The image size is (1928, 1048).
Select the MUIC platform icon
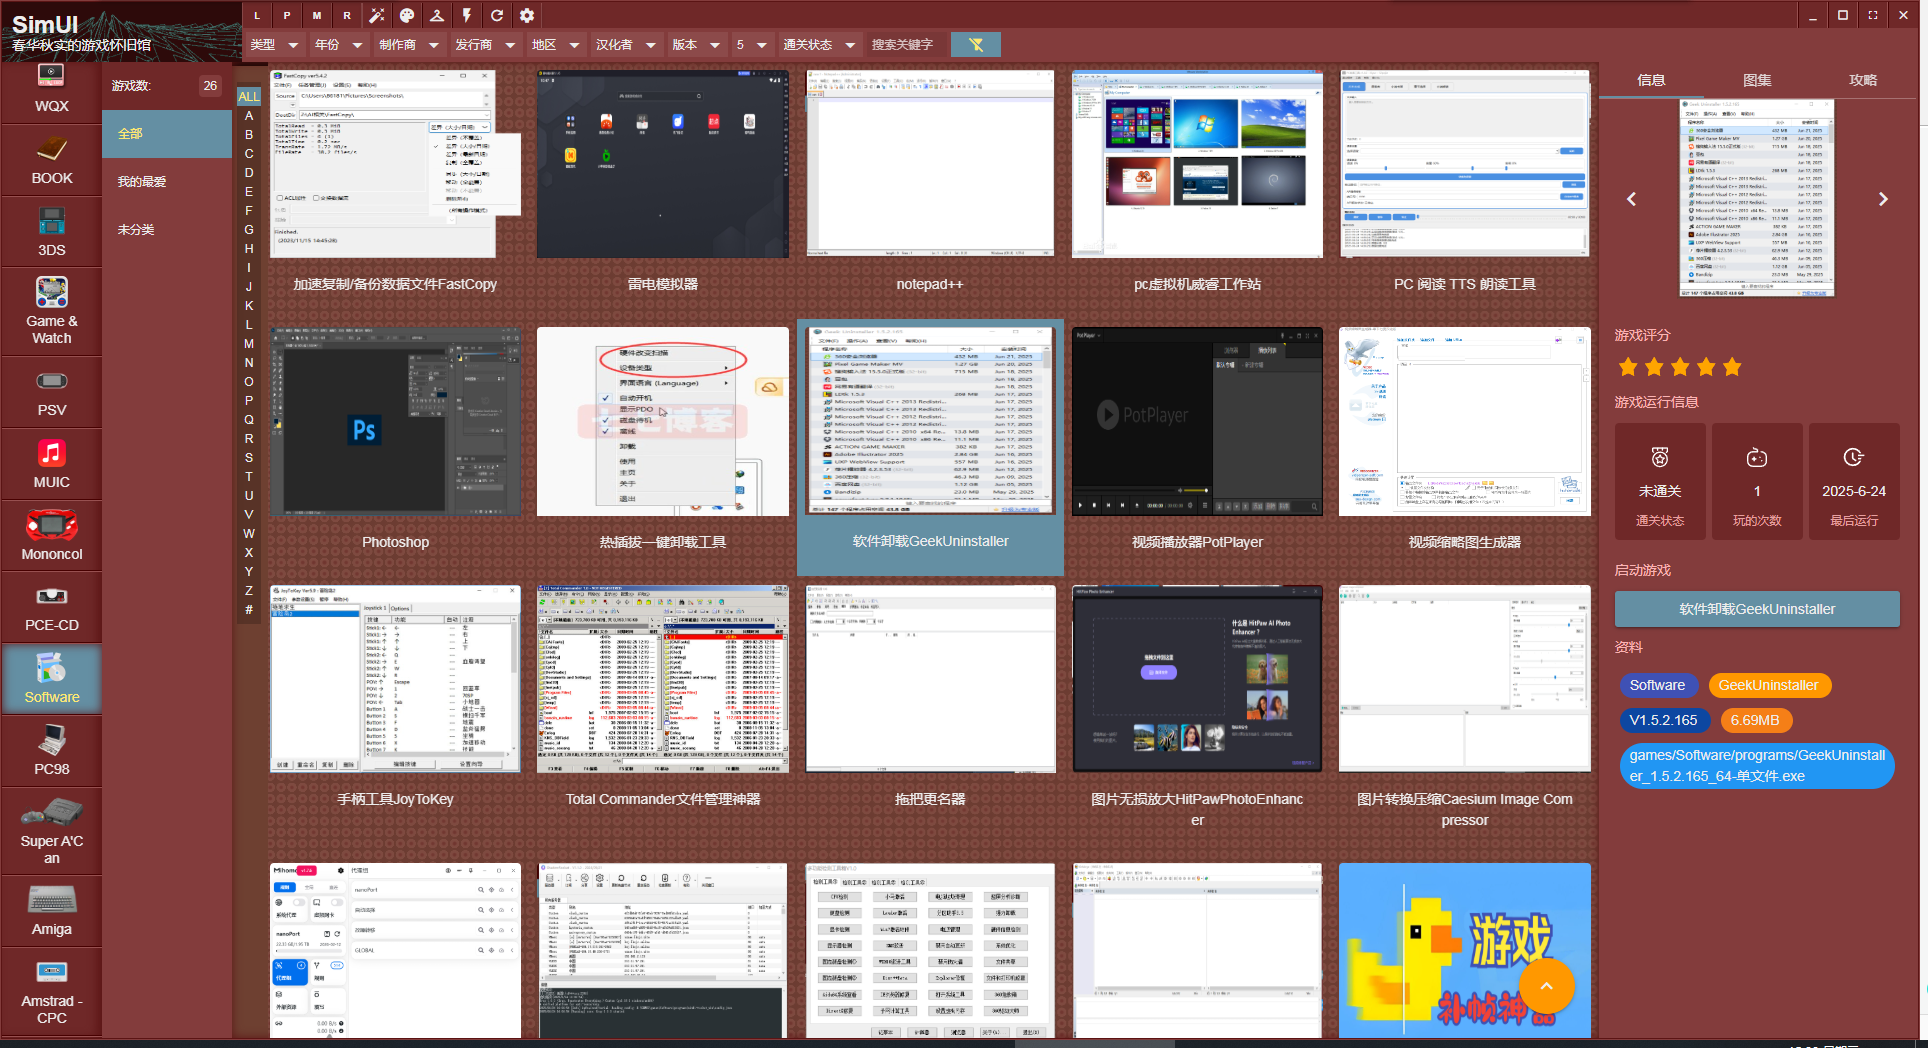coord(51,464)
